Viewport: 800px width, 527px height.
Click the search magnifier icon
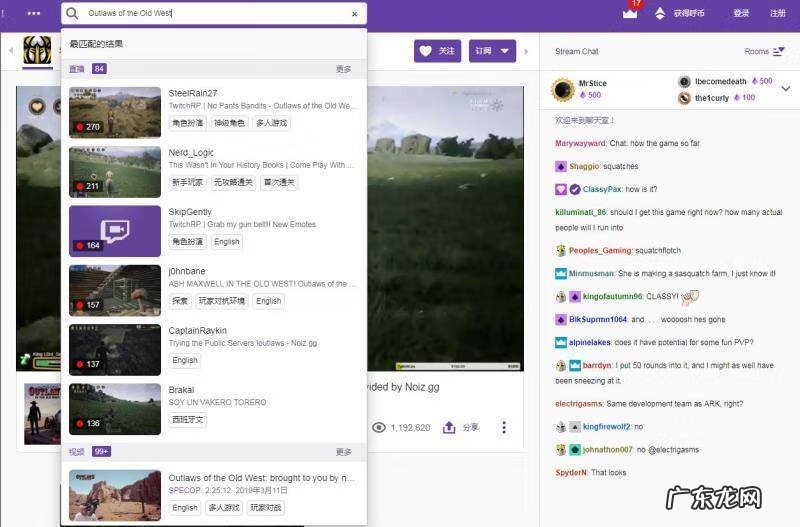[x=72, y=13]
